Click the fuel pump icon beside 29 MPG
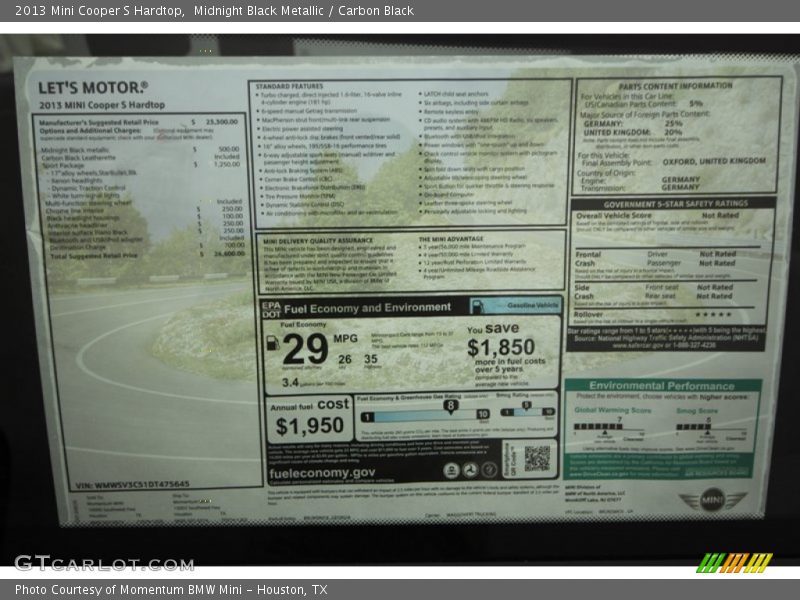Image resolution: width=800 pixels, height=600 pixels. 272,343
